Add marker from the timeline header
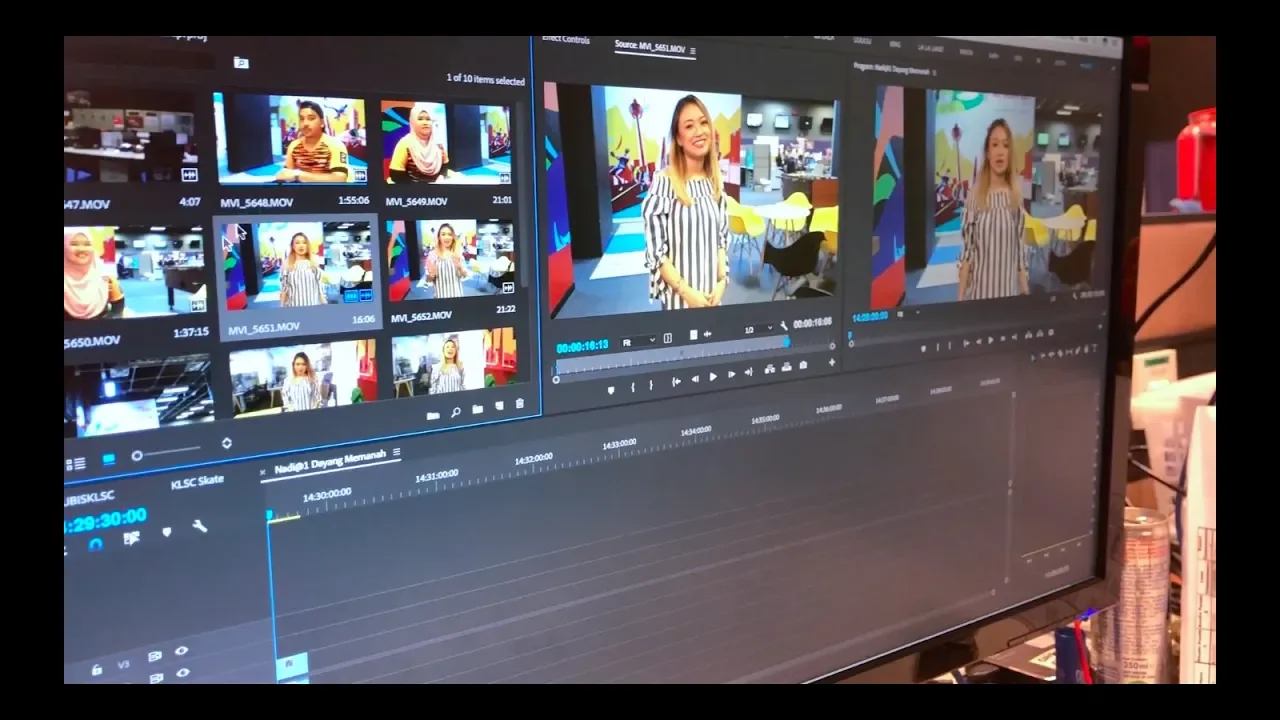Viewport: 1280px width, 720px height. click(167, 532)
